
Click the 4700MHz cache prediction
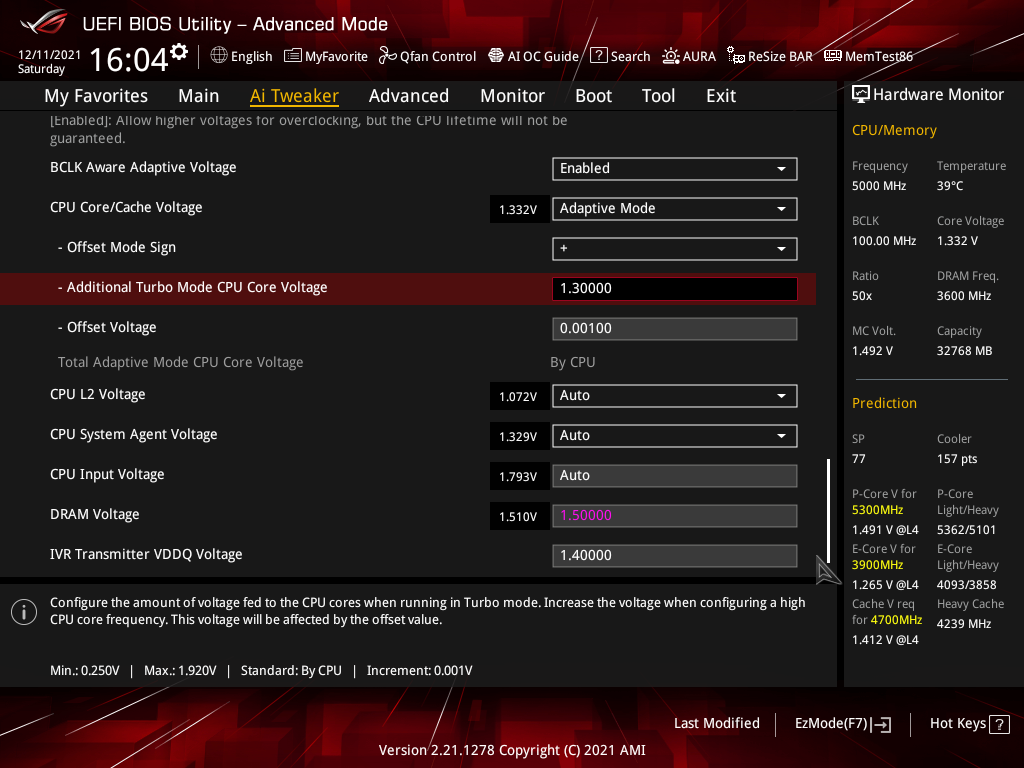tap(896, 620)
